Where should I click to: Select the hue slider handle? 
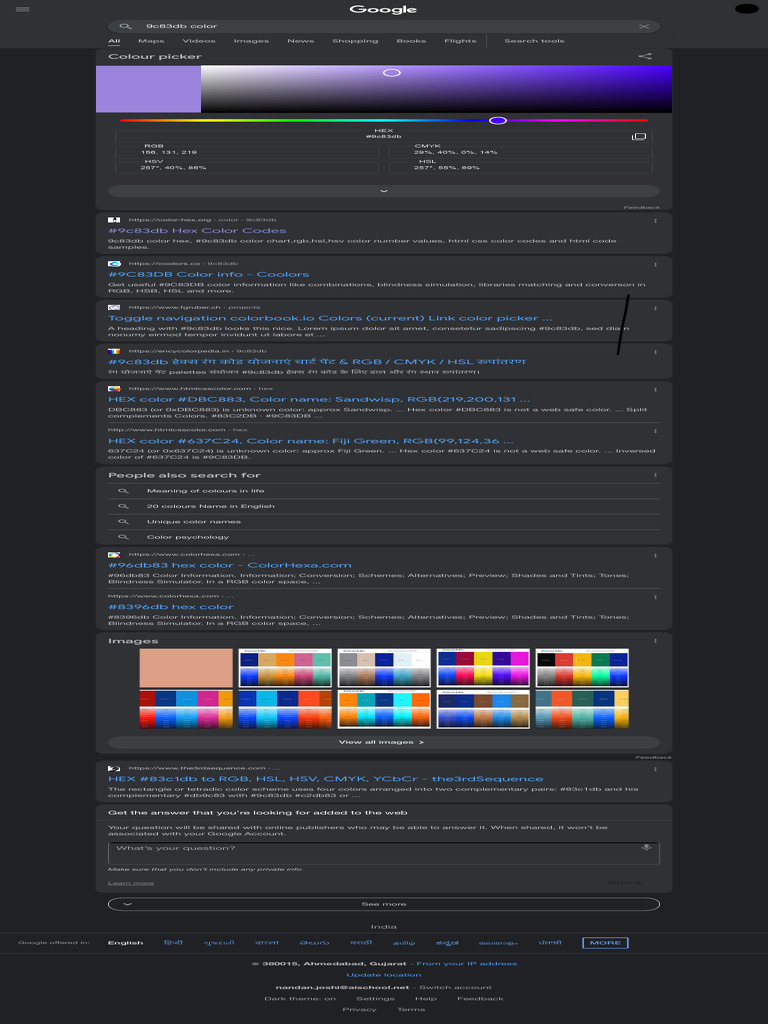498,120
